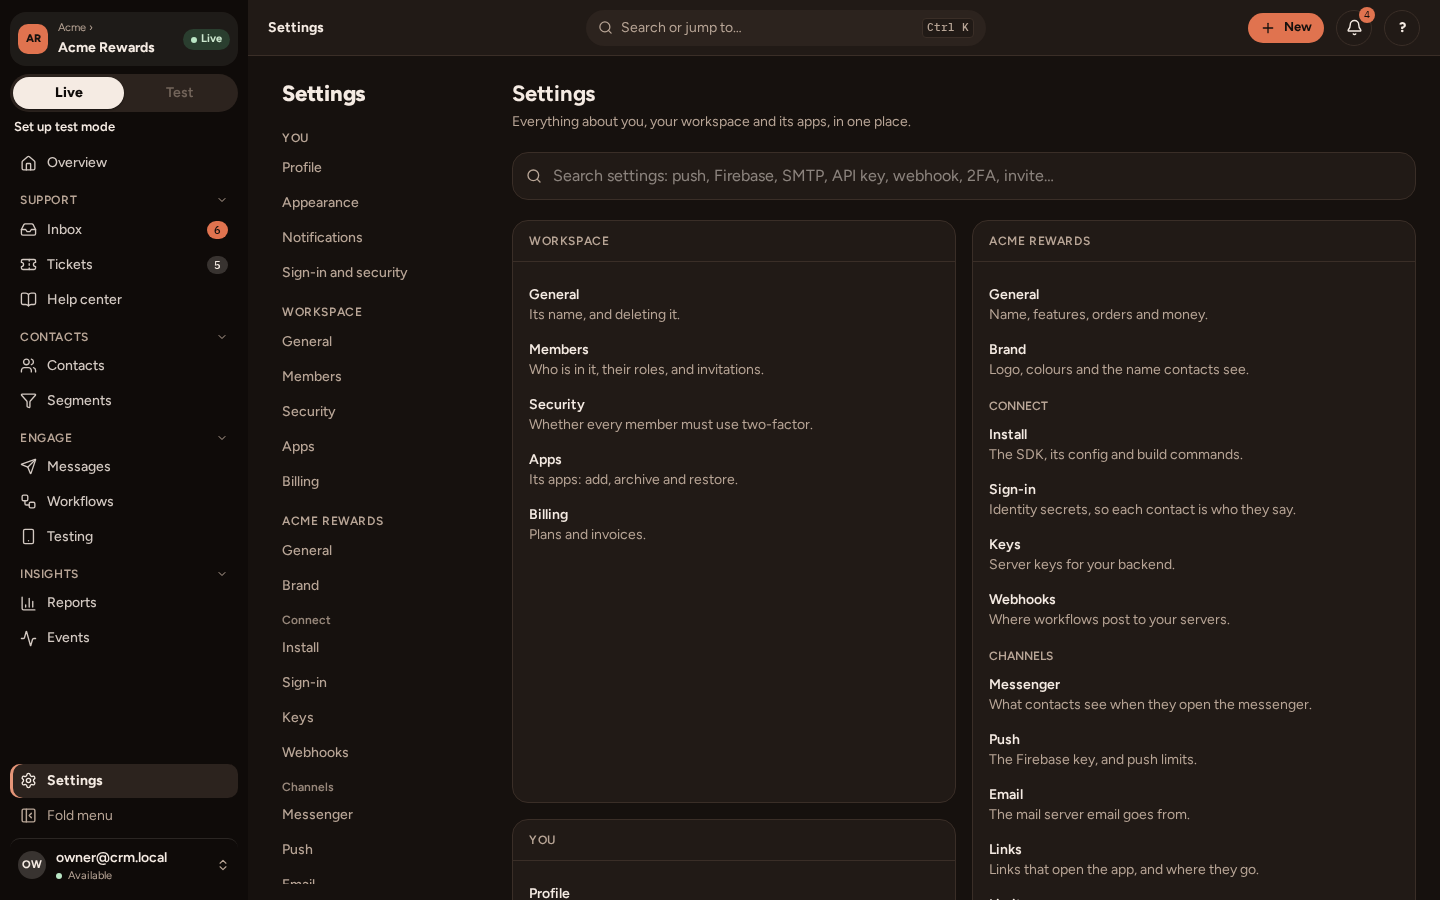Viewport: 1440px width, 900px height.
Task: Click the Settings gear icon
Action: click(x=29, y=781)
